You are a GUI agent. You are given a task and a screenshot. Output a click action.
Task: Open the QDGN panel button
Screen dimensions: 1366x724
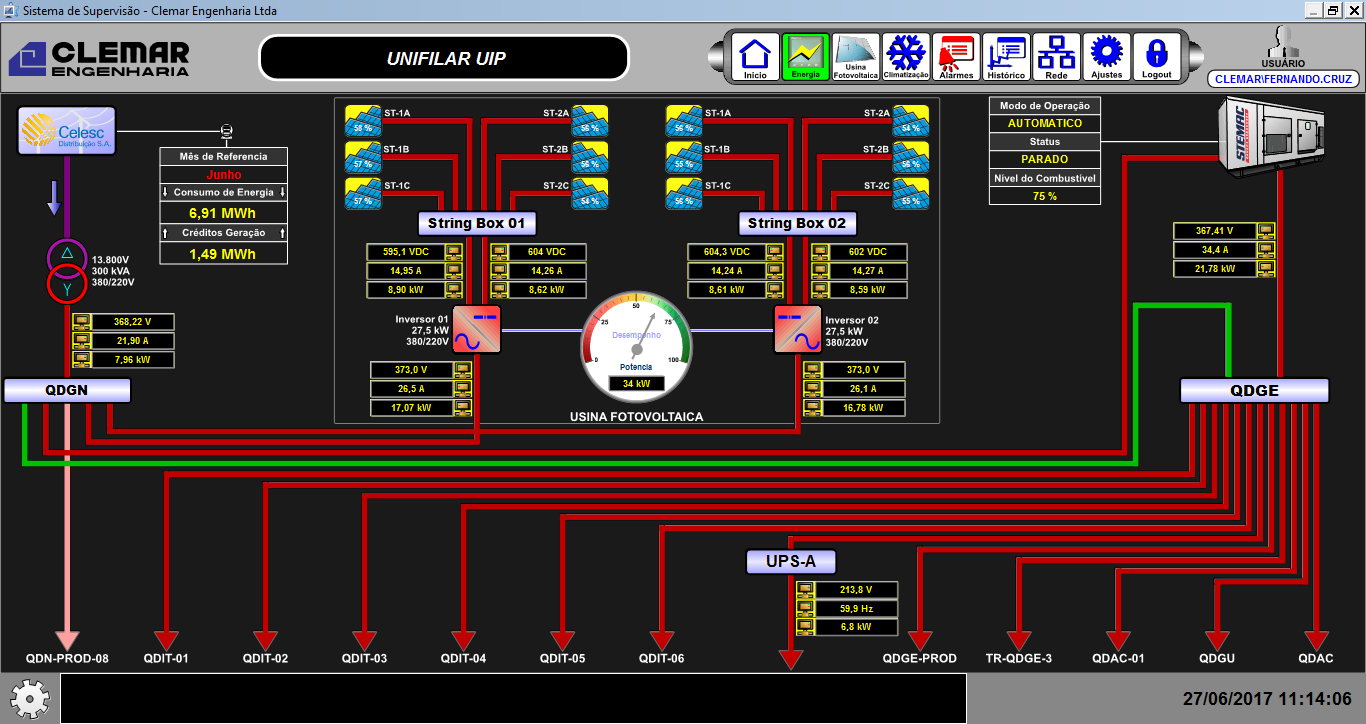click(67, 391)
